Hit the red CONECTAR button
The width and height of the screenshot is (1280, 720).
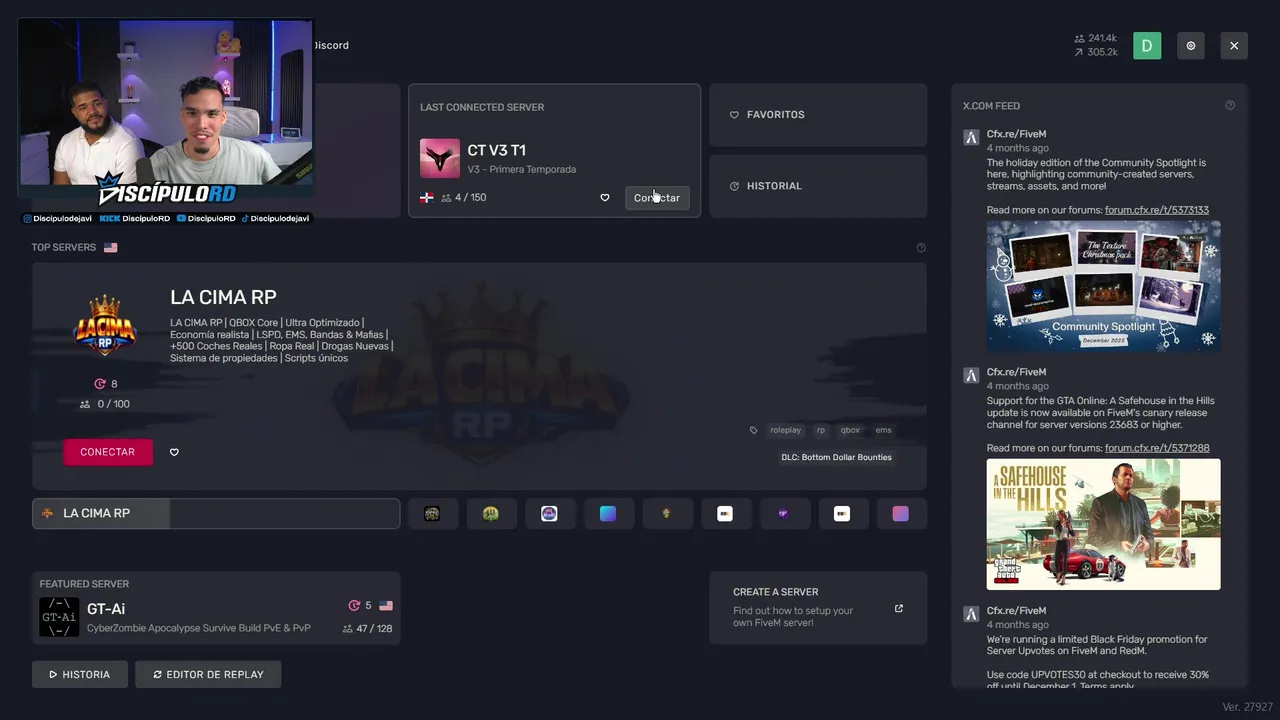pyautogui.click(x=108, y=452)
